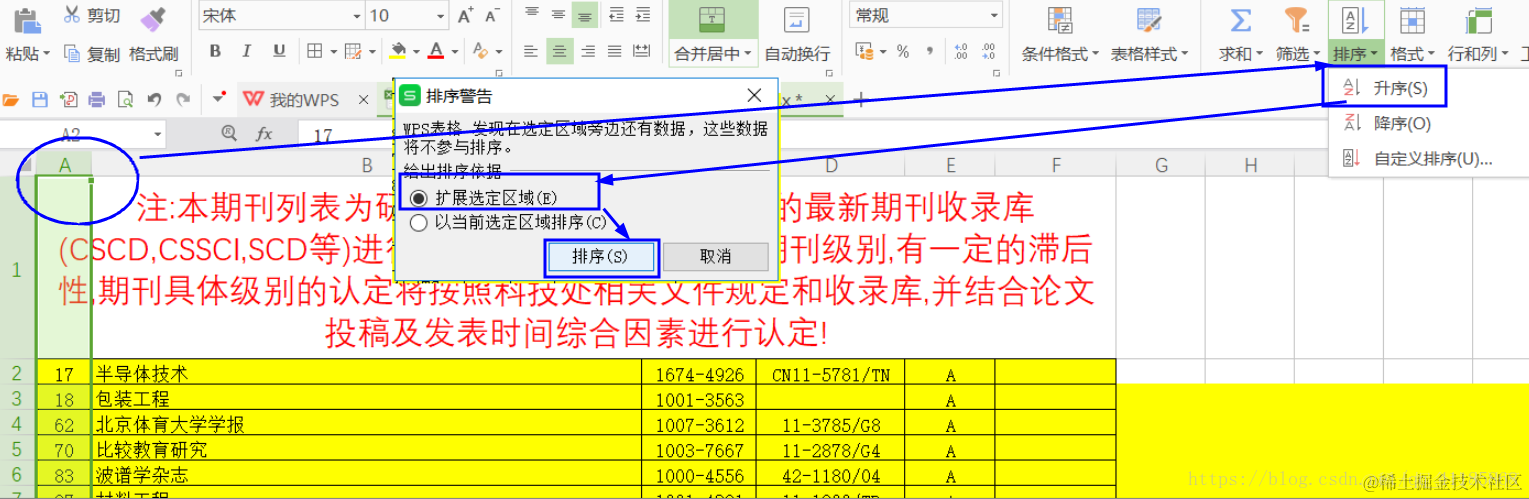Image resolution: width=1529 pixels, height=499 pixels.
Task: Expand the Conditional Formatting (条件格式) dropdown arrow
Action: [1095, 54]
